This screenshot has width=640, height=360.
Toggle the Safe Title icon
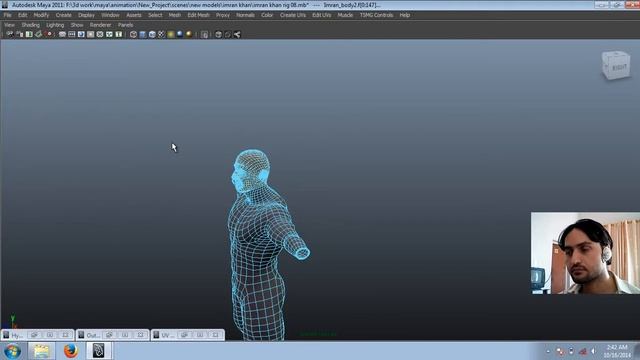pos(119,34)
